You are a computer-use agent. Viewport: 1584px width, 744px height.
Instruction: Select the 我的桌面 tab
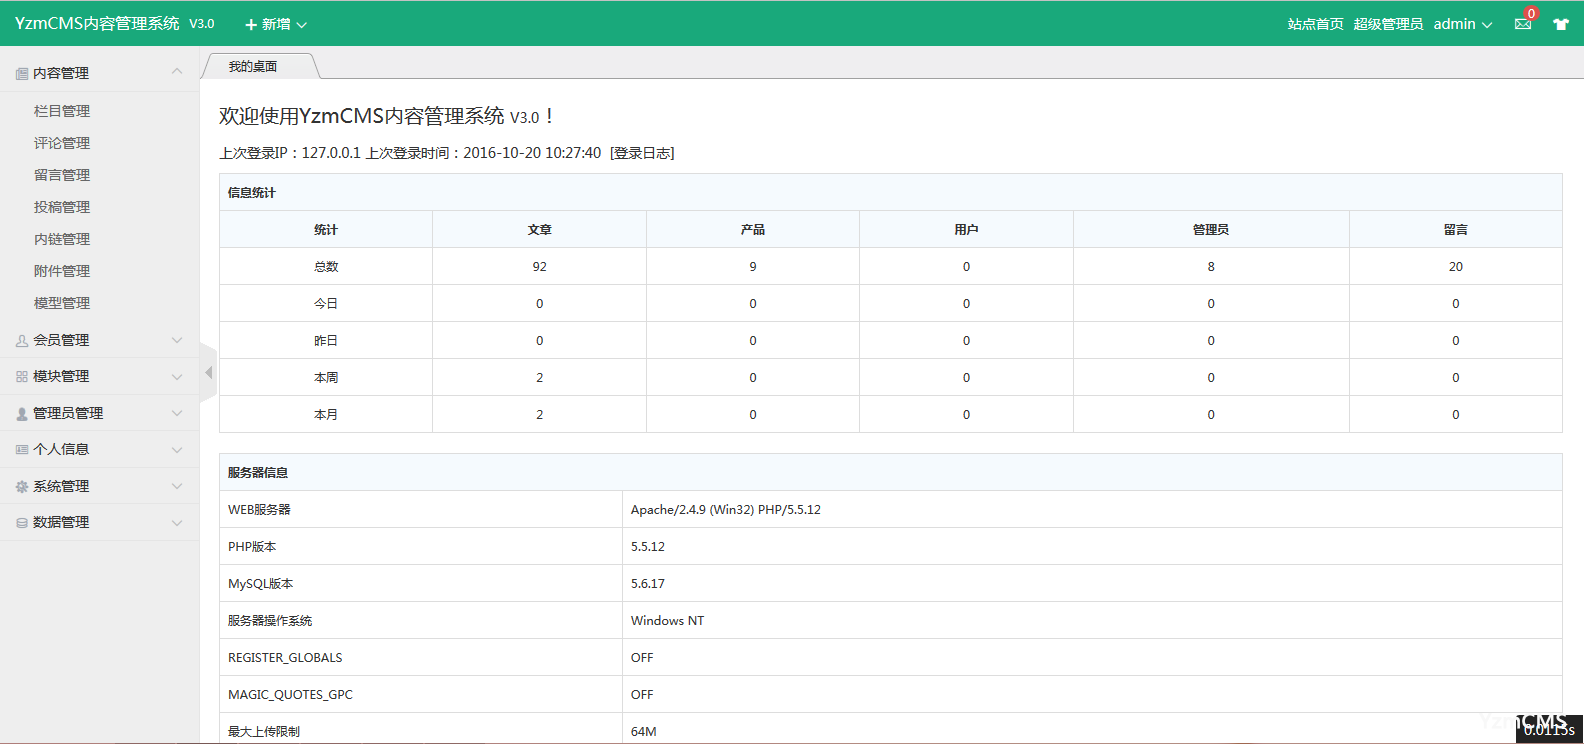253,67
